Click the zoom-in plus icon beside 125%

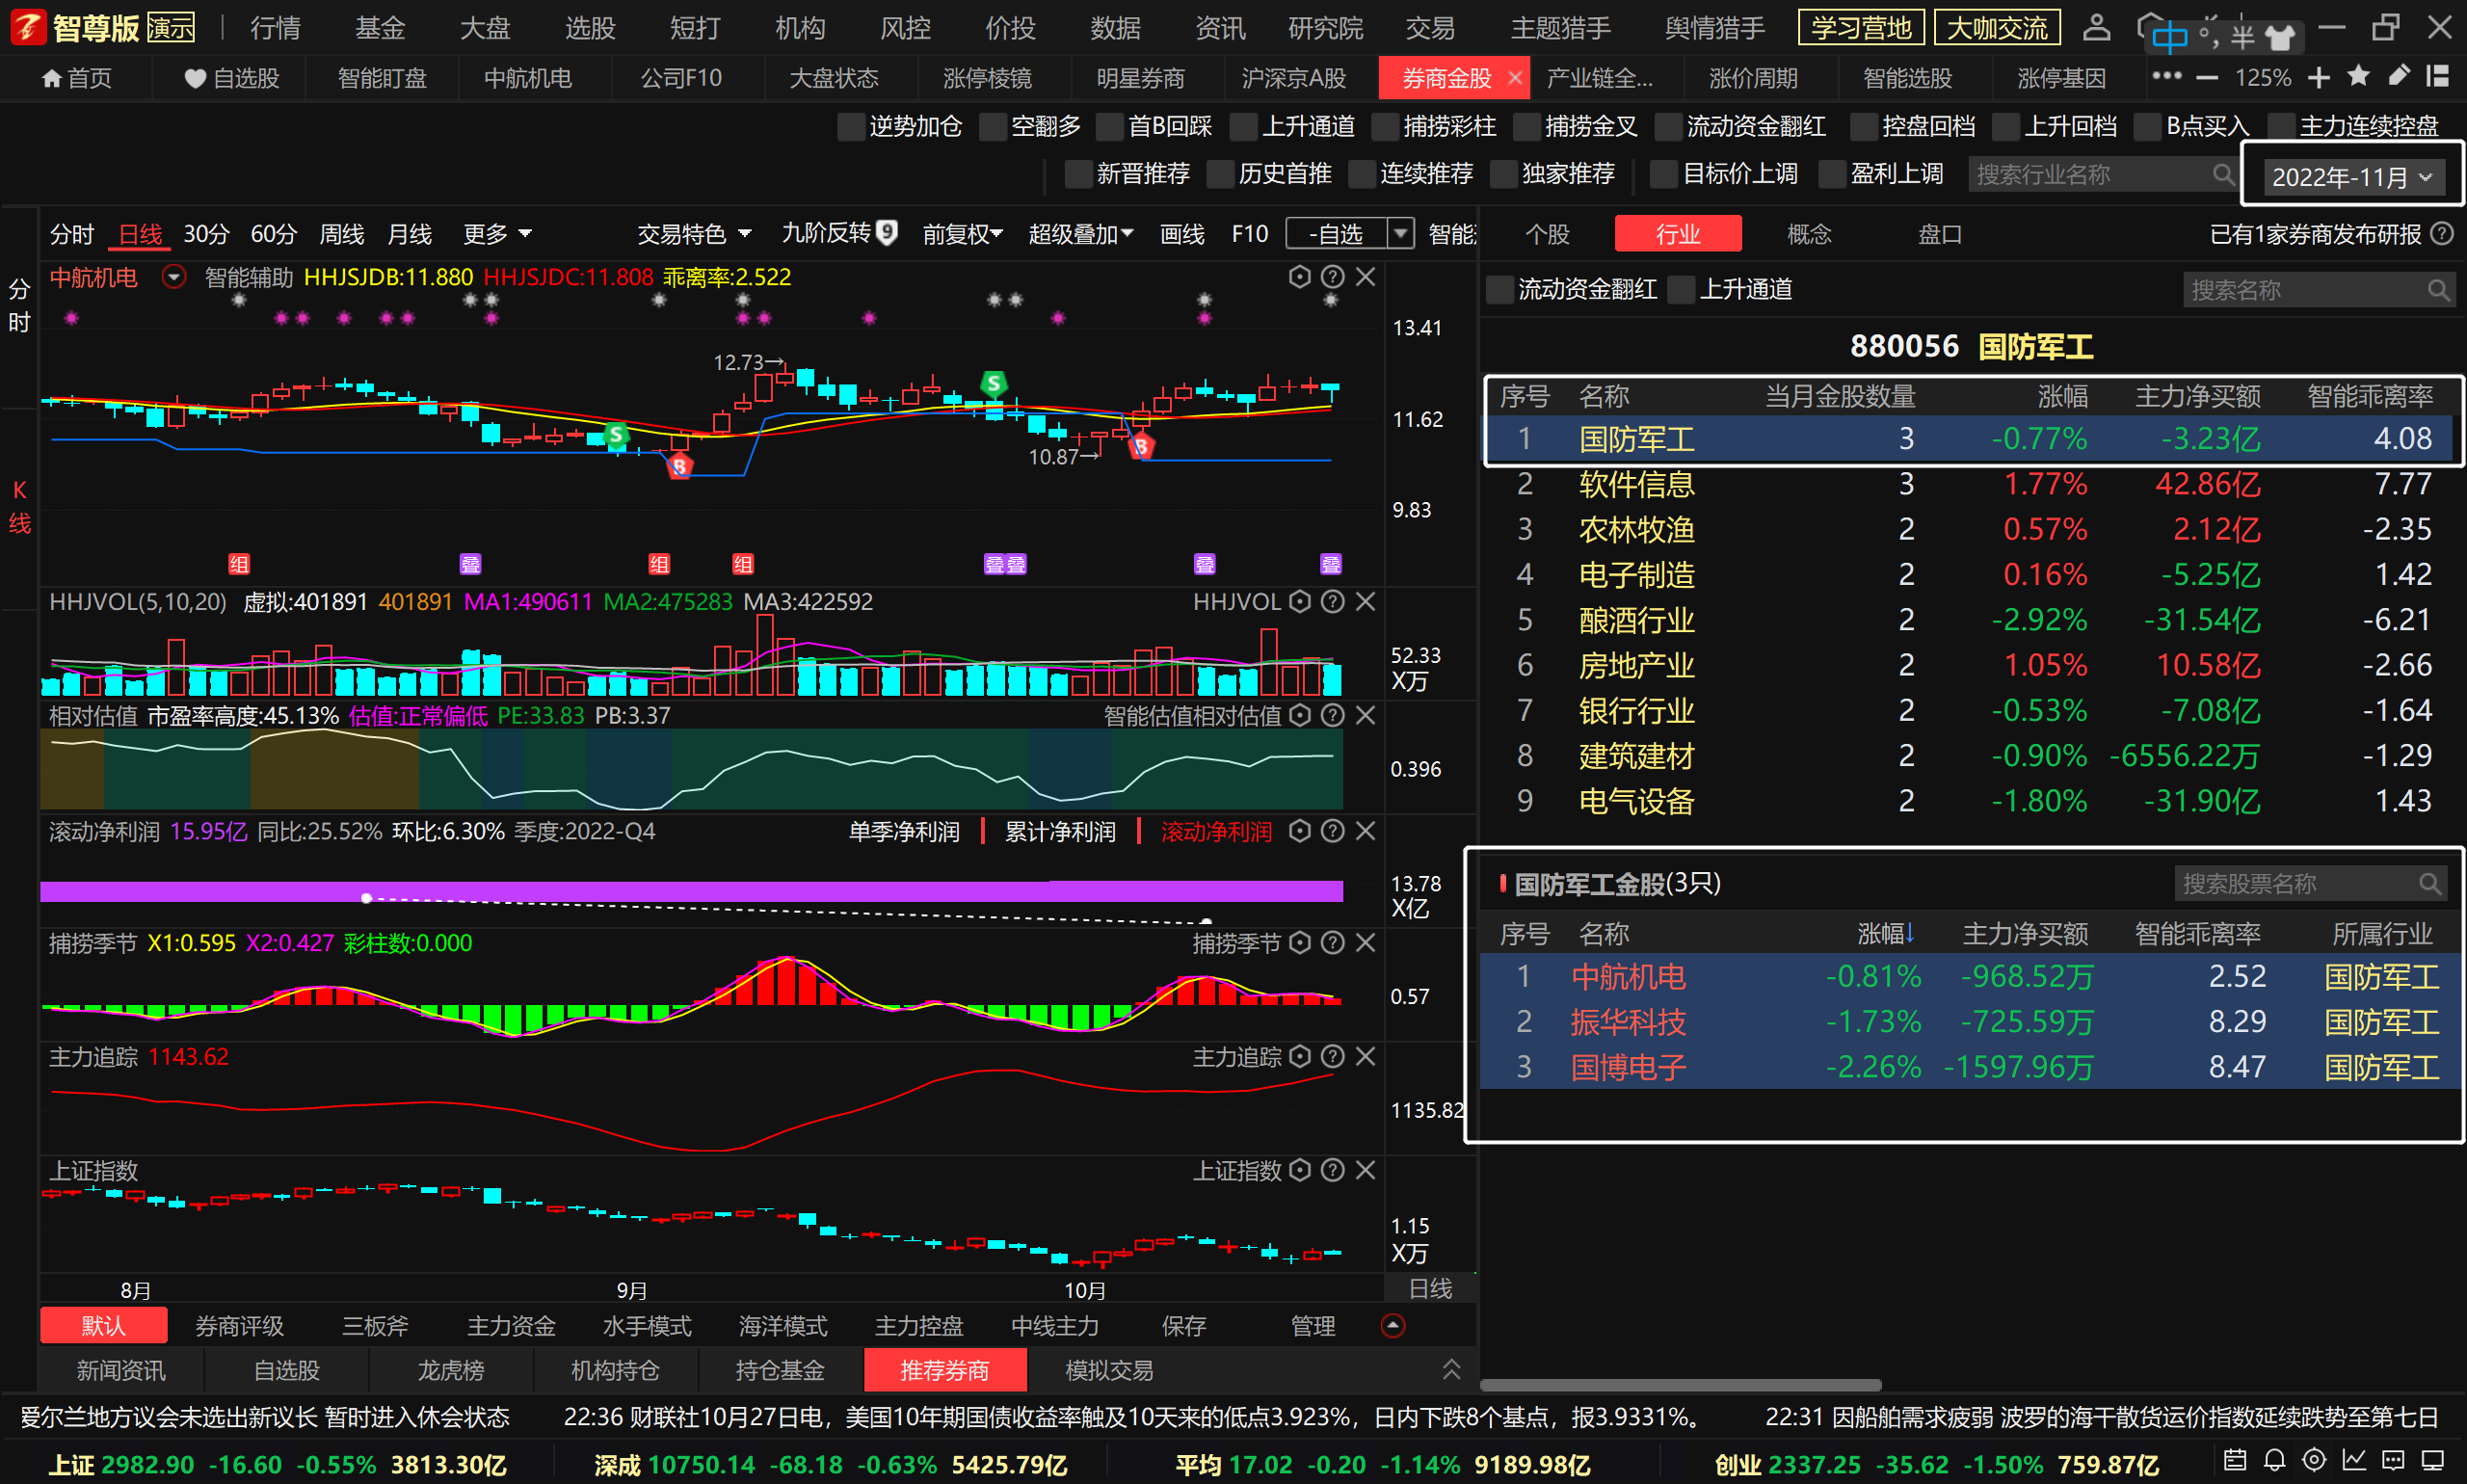click(2319, 77)
